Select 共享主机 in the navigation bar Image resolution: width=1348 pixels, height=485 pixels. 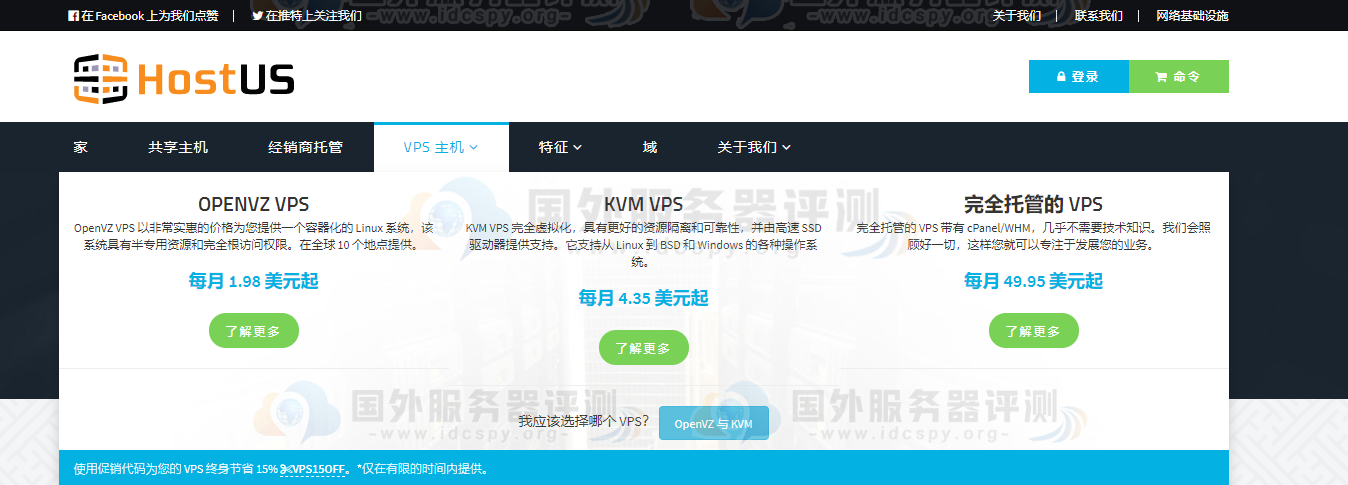tap(178, 147)
